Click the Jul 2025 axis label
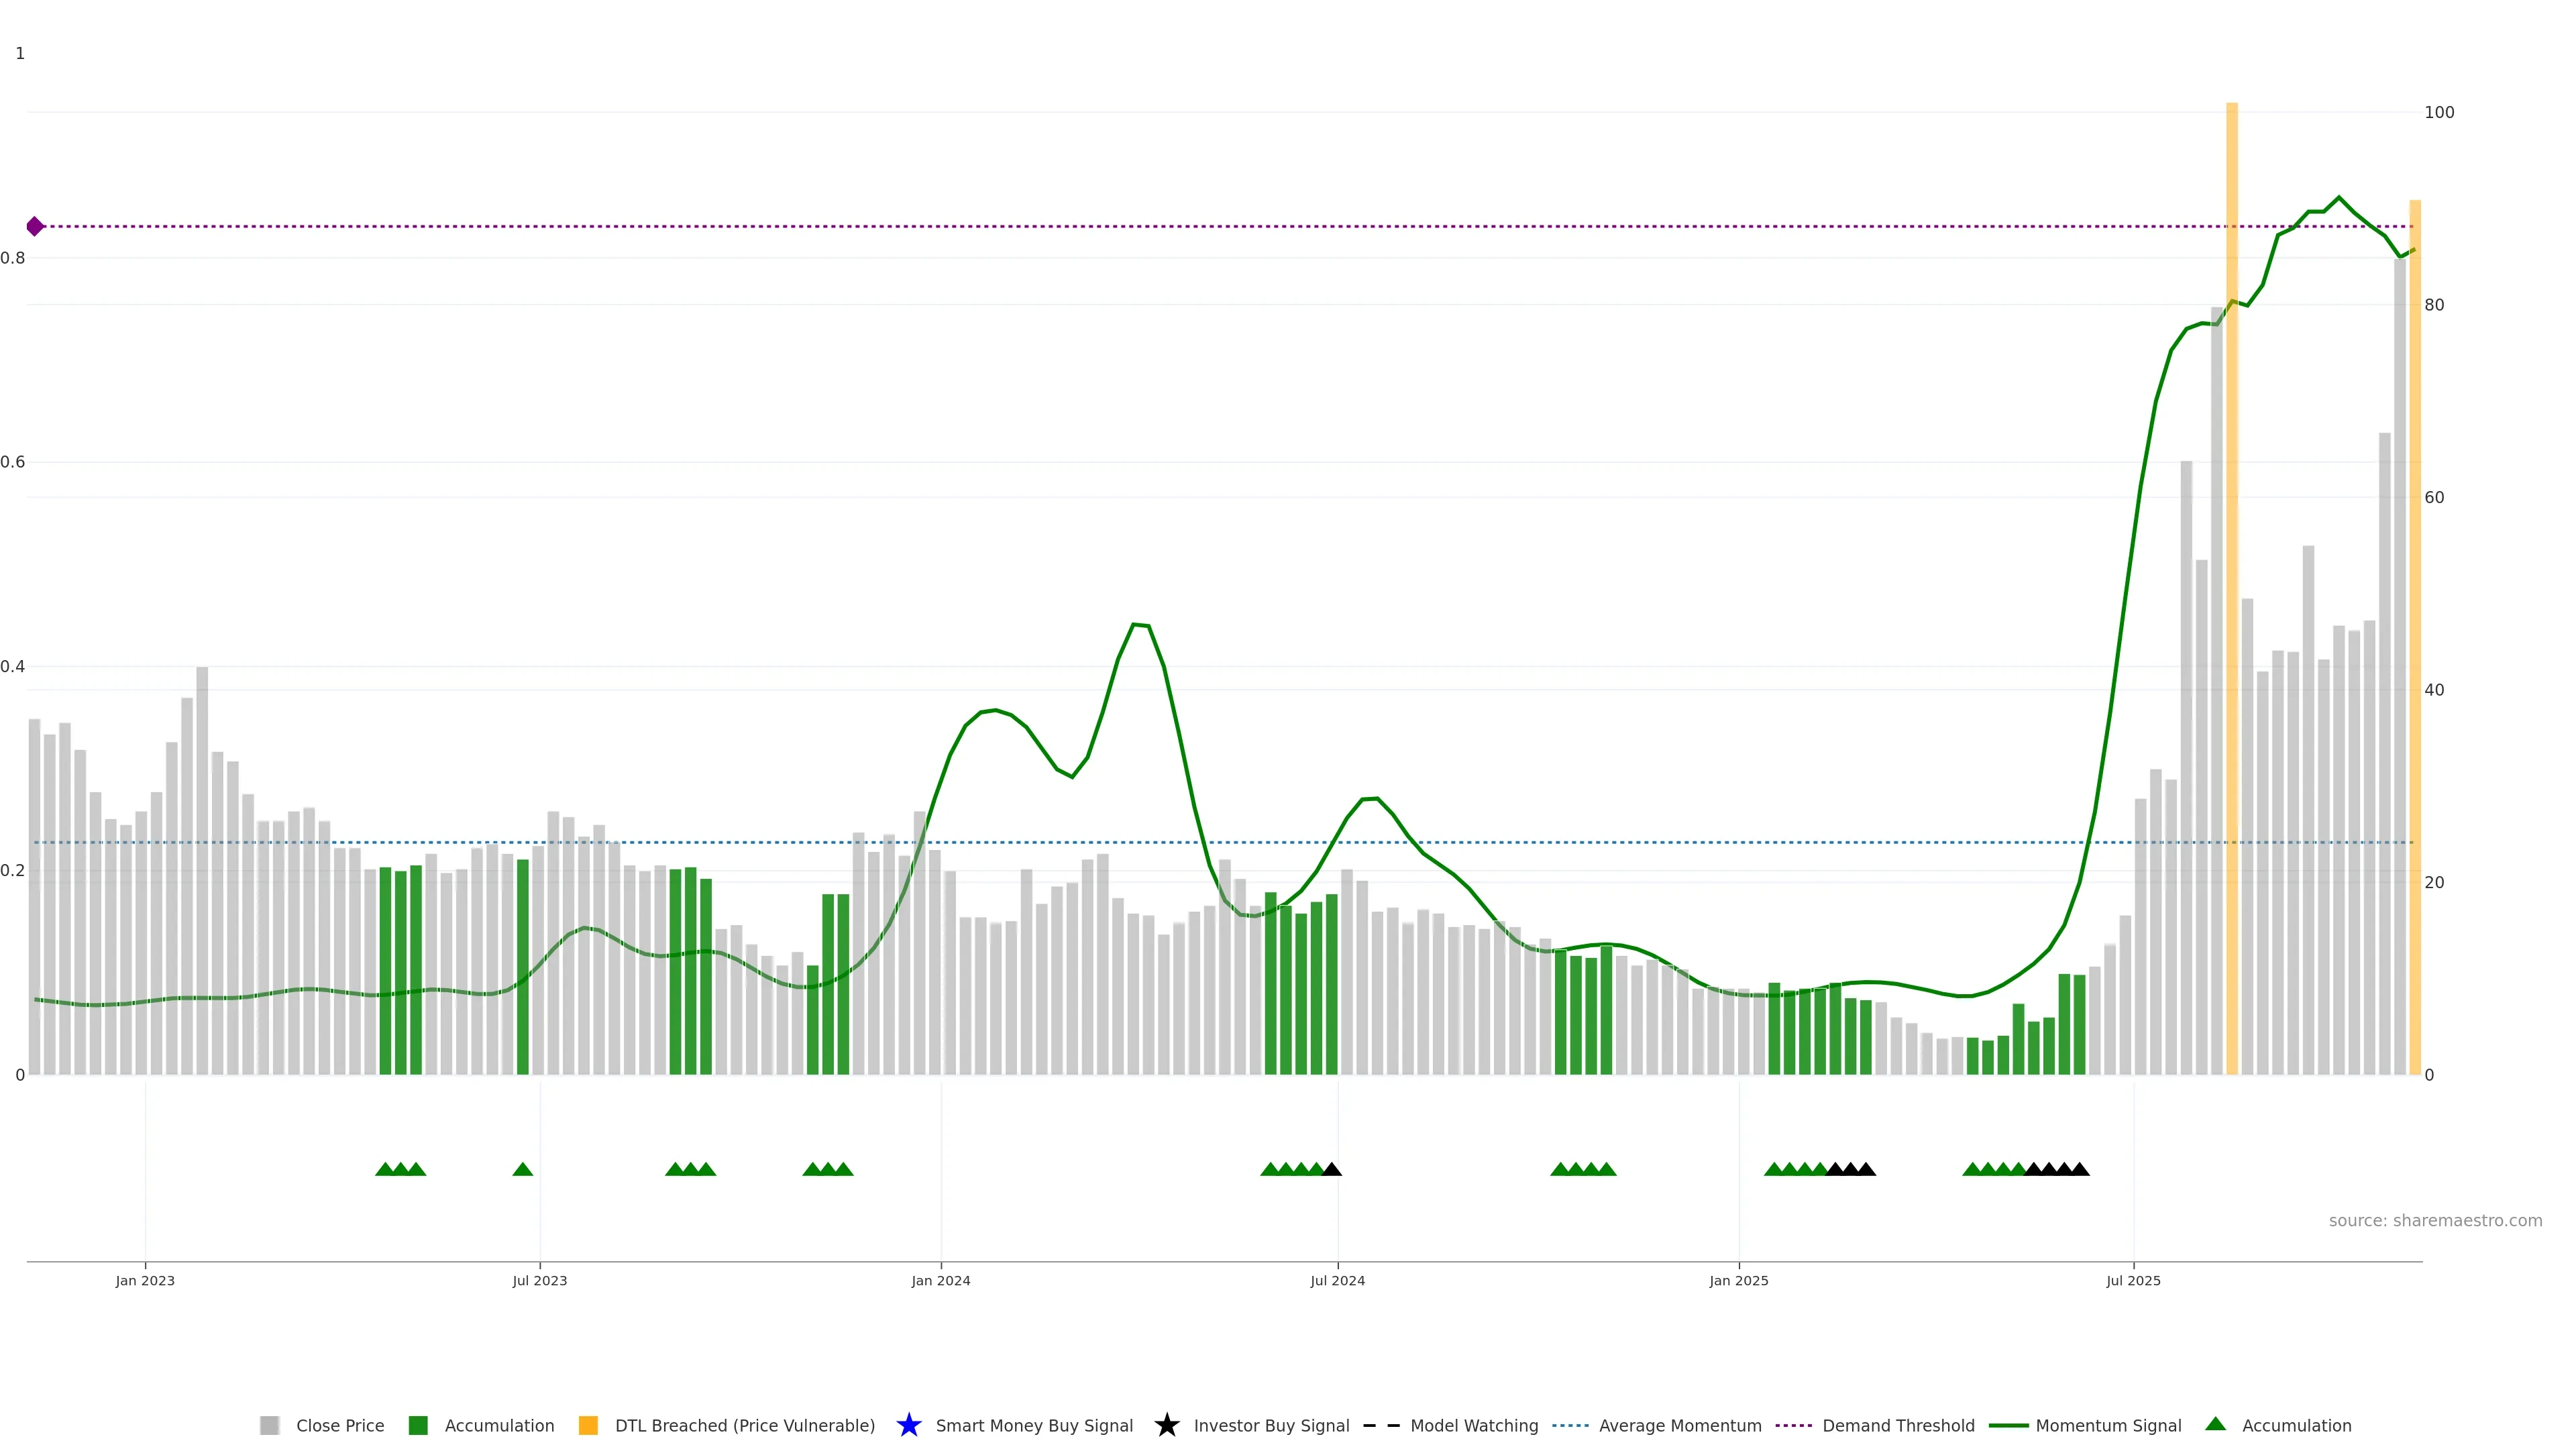Screen dimensions: 2576x1449 [2133, 1280]
